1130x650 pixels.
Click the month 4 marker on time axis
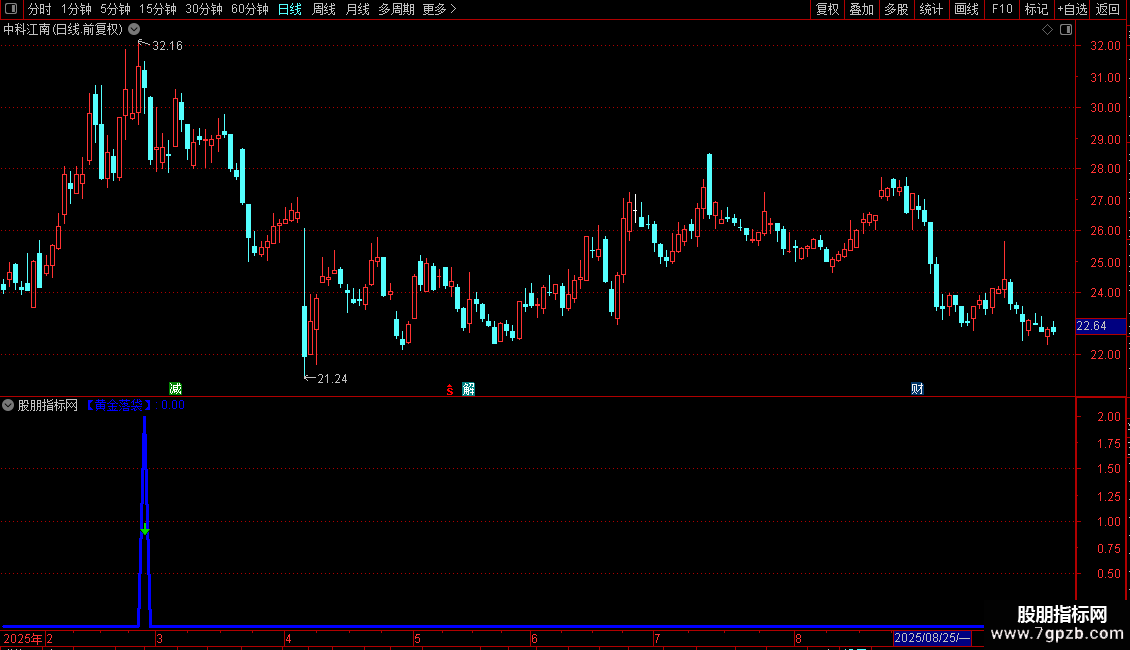[288, 638]
